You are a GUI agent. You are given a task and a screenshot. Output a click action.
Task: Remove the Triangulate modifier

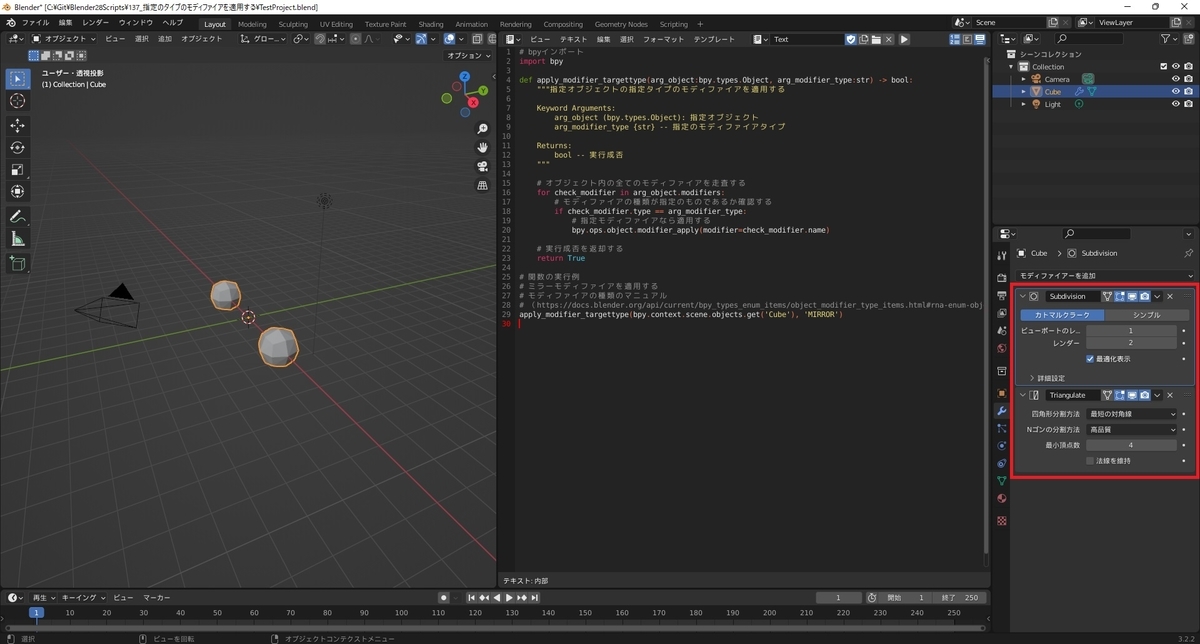pos(1170,395)
